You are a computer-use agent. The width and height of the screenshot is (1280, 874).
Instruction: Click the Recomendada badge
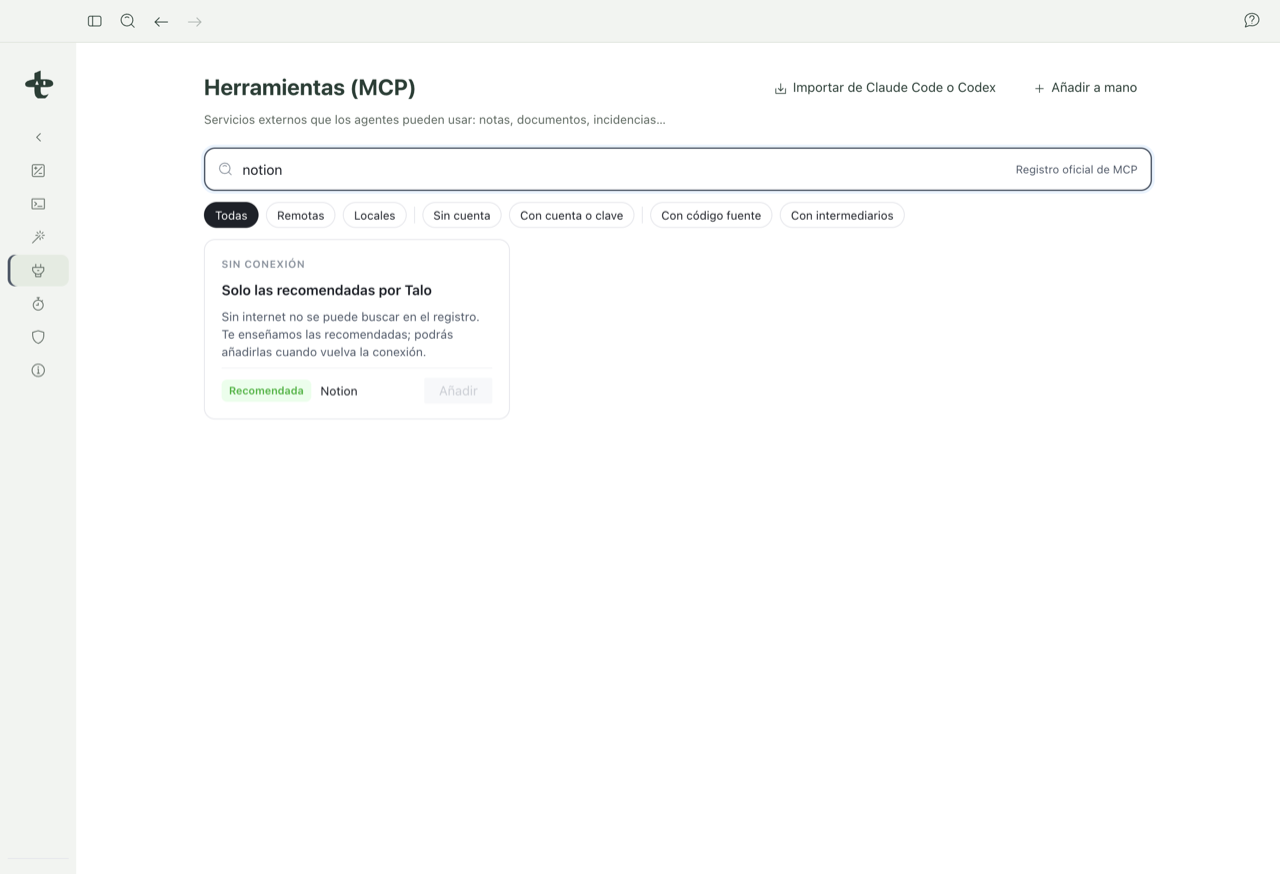(x=266, y=391)
